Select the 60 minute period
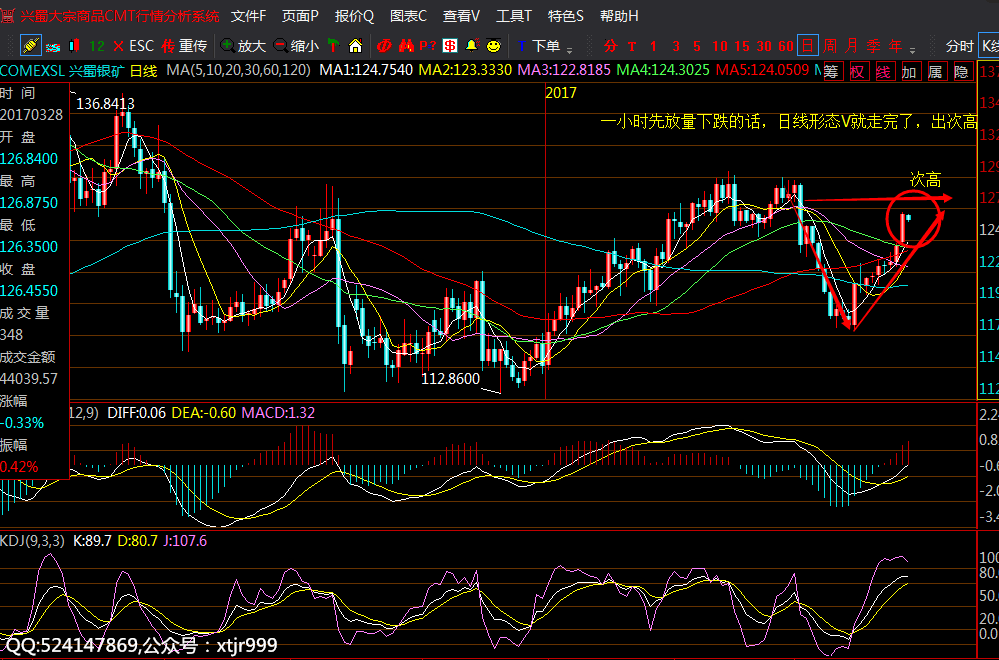 click(786, 46)
